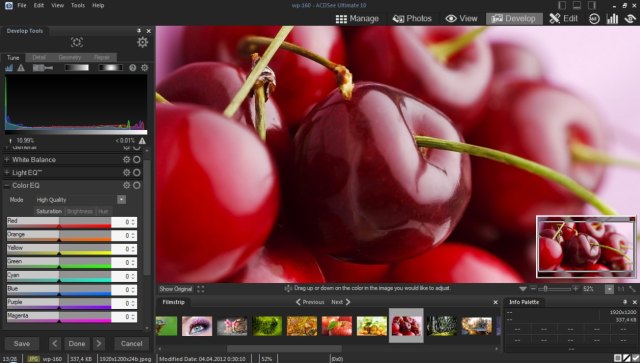The width and height of the screenshot is (640, 363).
Task: Open the Mode High Quality dropdown
Action: tap(80, 200)
